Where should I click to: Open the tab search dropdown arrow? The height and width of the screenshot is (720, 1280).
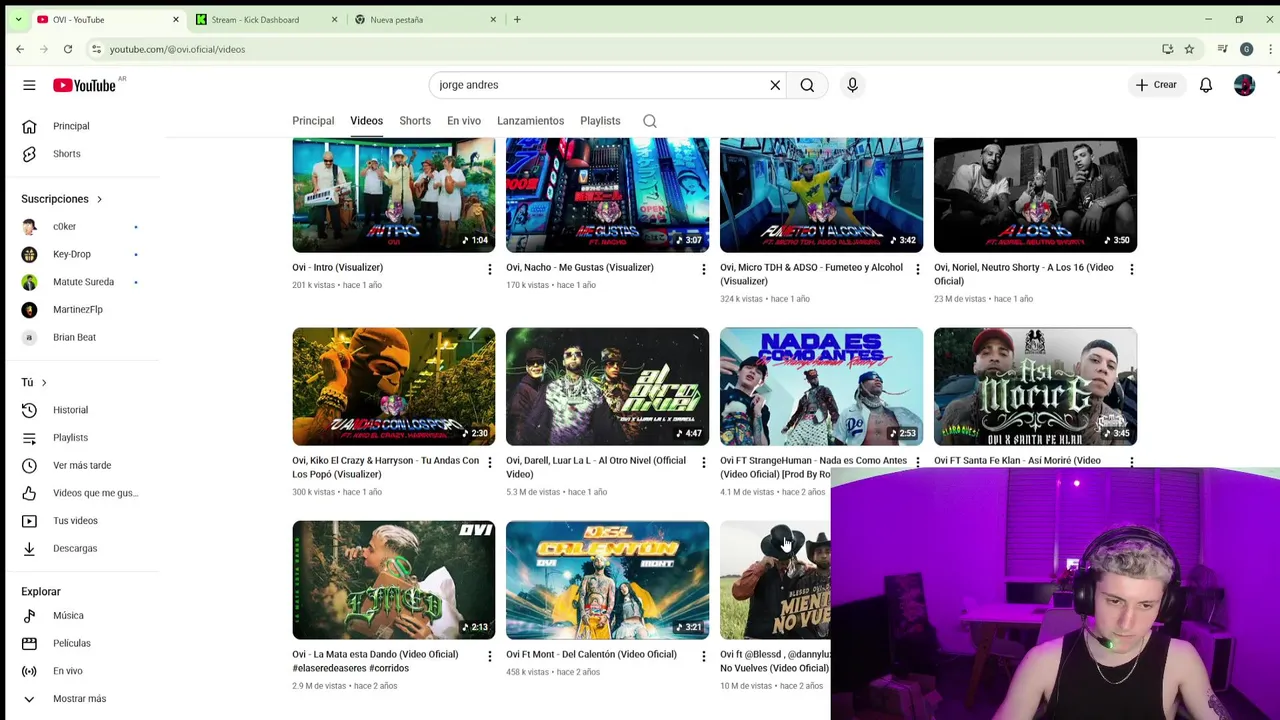point(18,19)
